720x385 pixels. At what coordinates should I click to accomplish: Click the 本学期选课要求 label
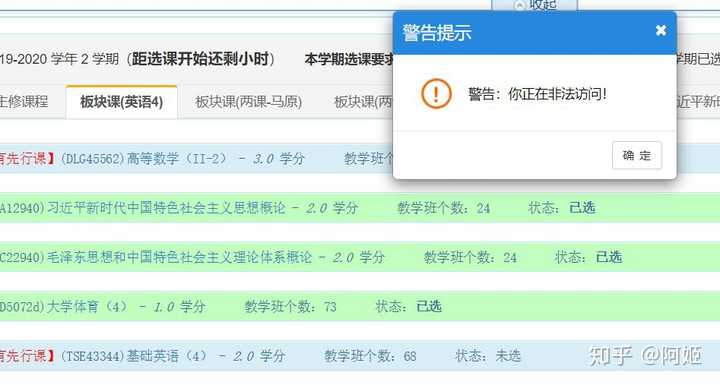(349, 59)
